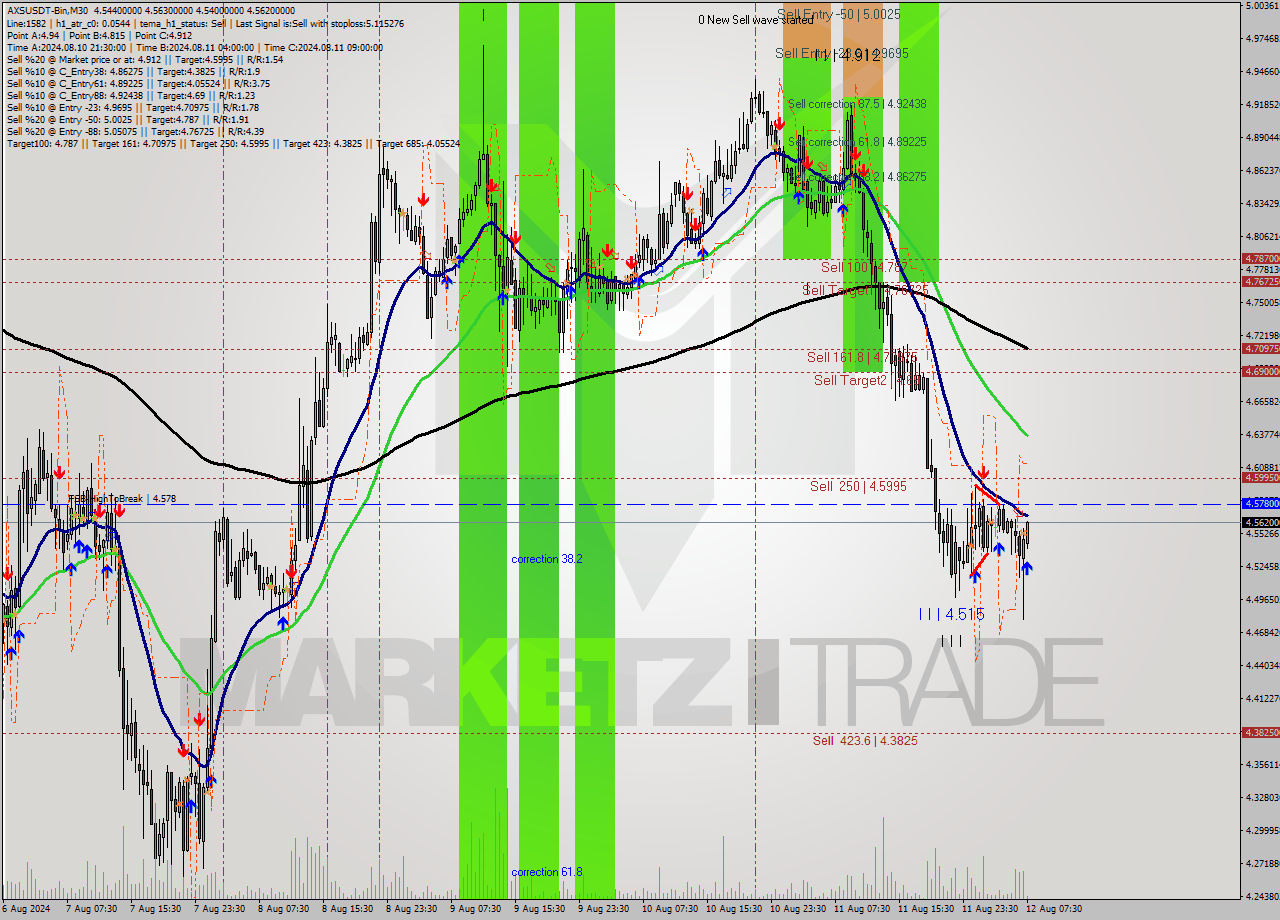Click the '9 Aug 23:30' time axis label
The image size is (1280, 920).
[604, 909]
